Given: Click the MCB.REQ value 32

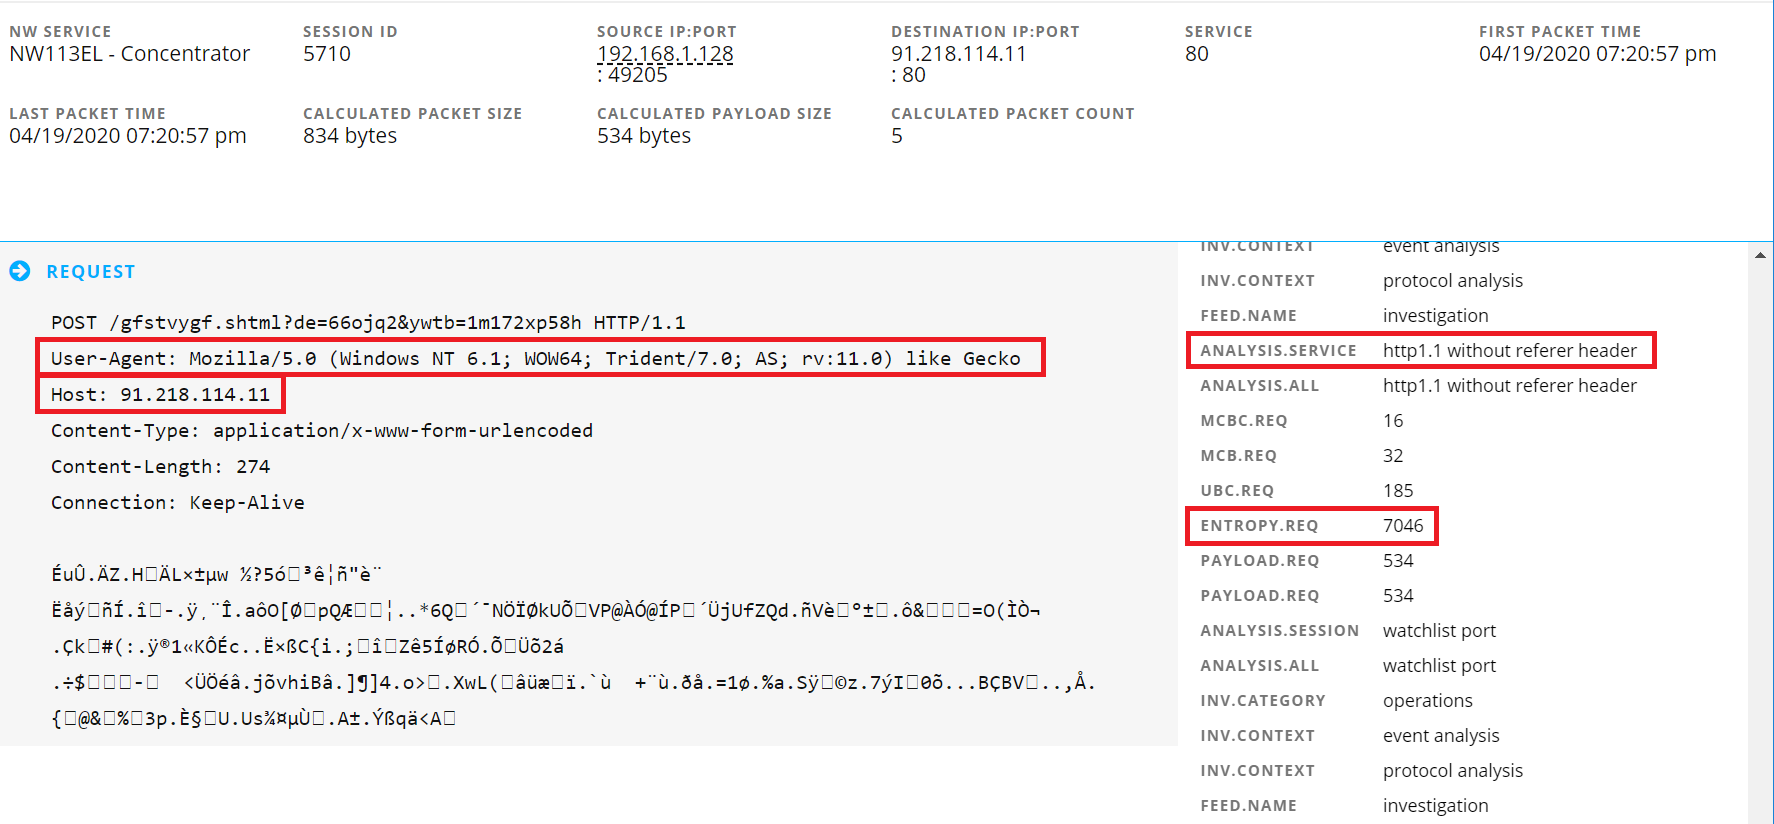Looking at the screenshot, I should tap(1393, 456).
